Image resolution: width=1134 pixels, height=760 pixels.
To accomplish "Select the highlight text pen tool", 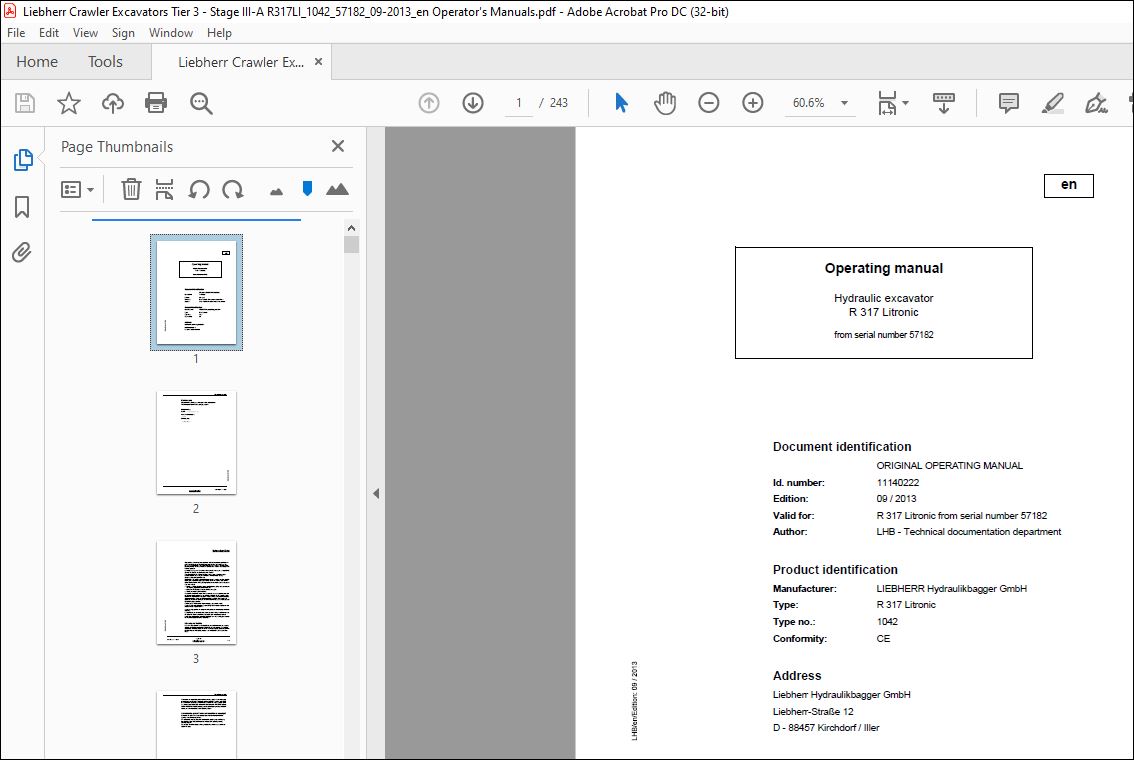I will pyautogui.click(x=1052, y=103).
